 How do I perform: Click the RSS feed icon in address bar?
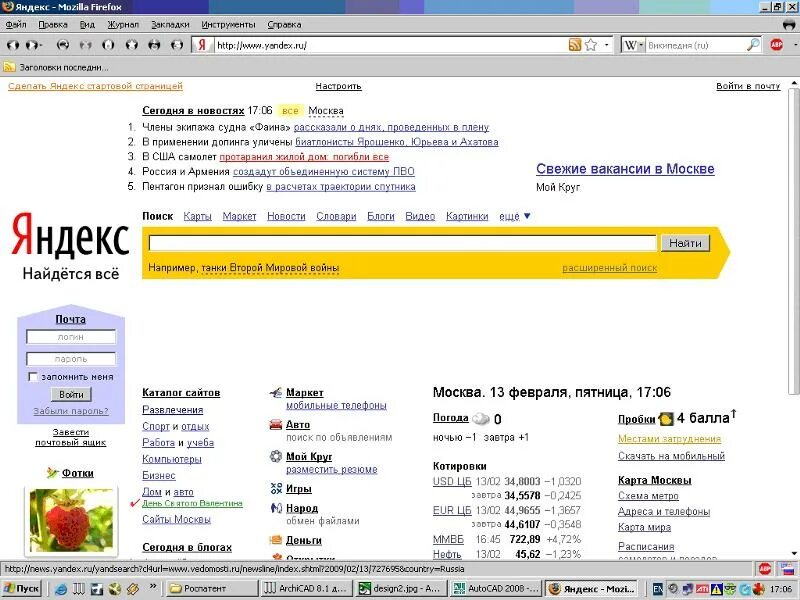pyautogui.click(x=574, y=45)
